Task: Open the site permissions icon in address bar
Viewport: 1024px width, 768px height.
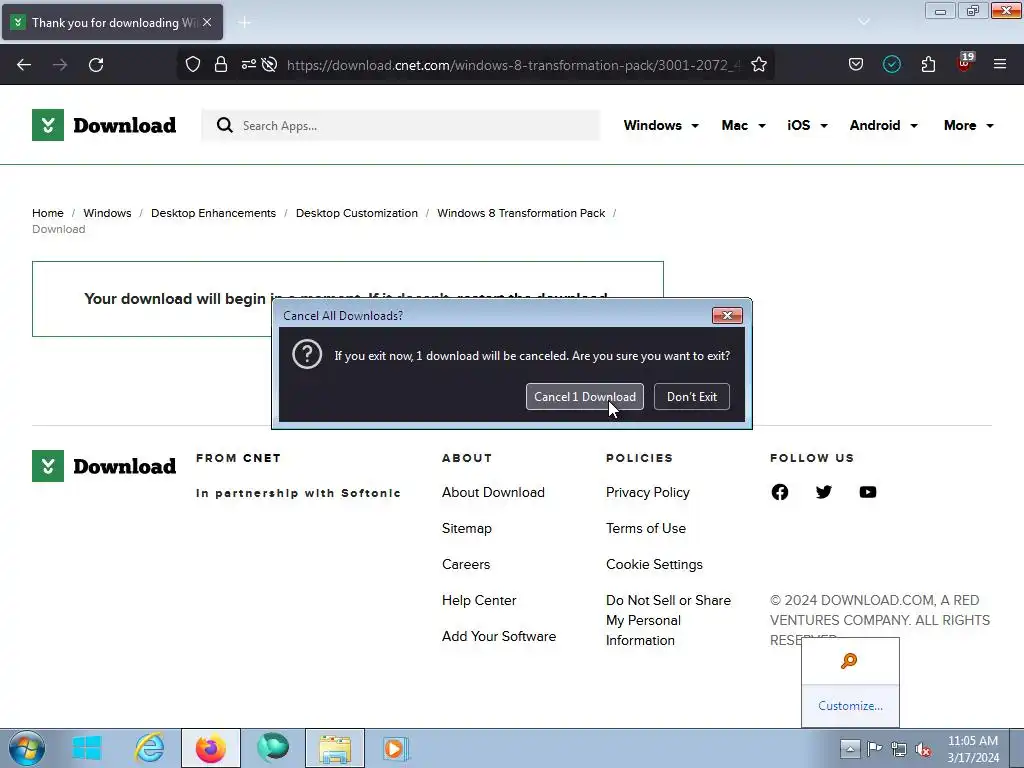Action: point(248,65)
